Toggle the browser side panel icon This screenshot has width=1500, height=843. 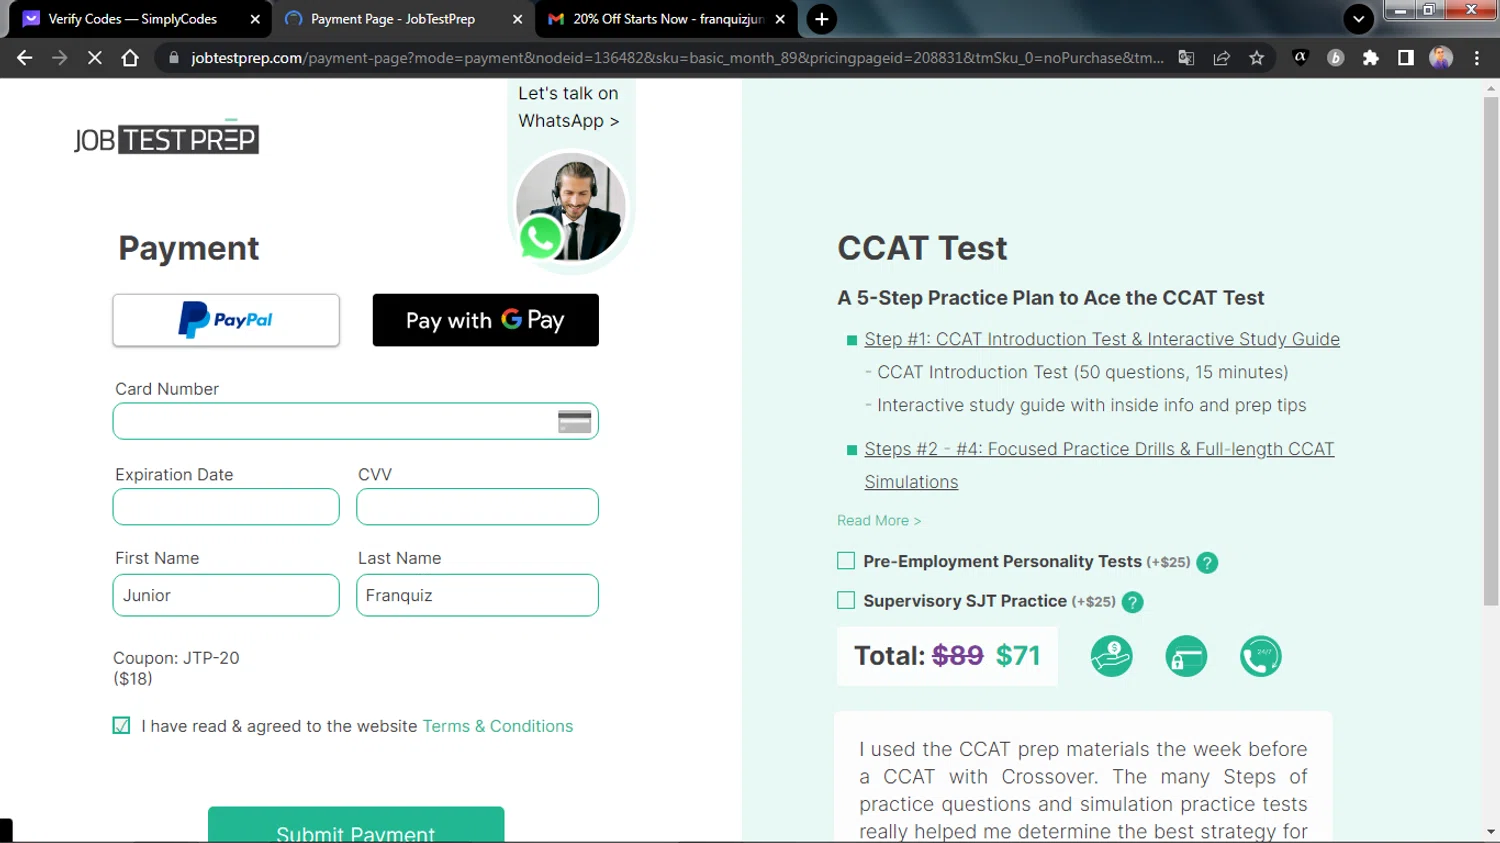pos(1406,58)
